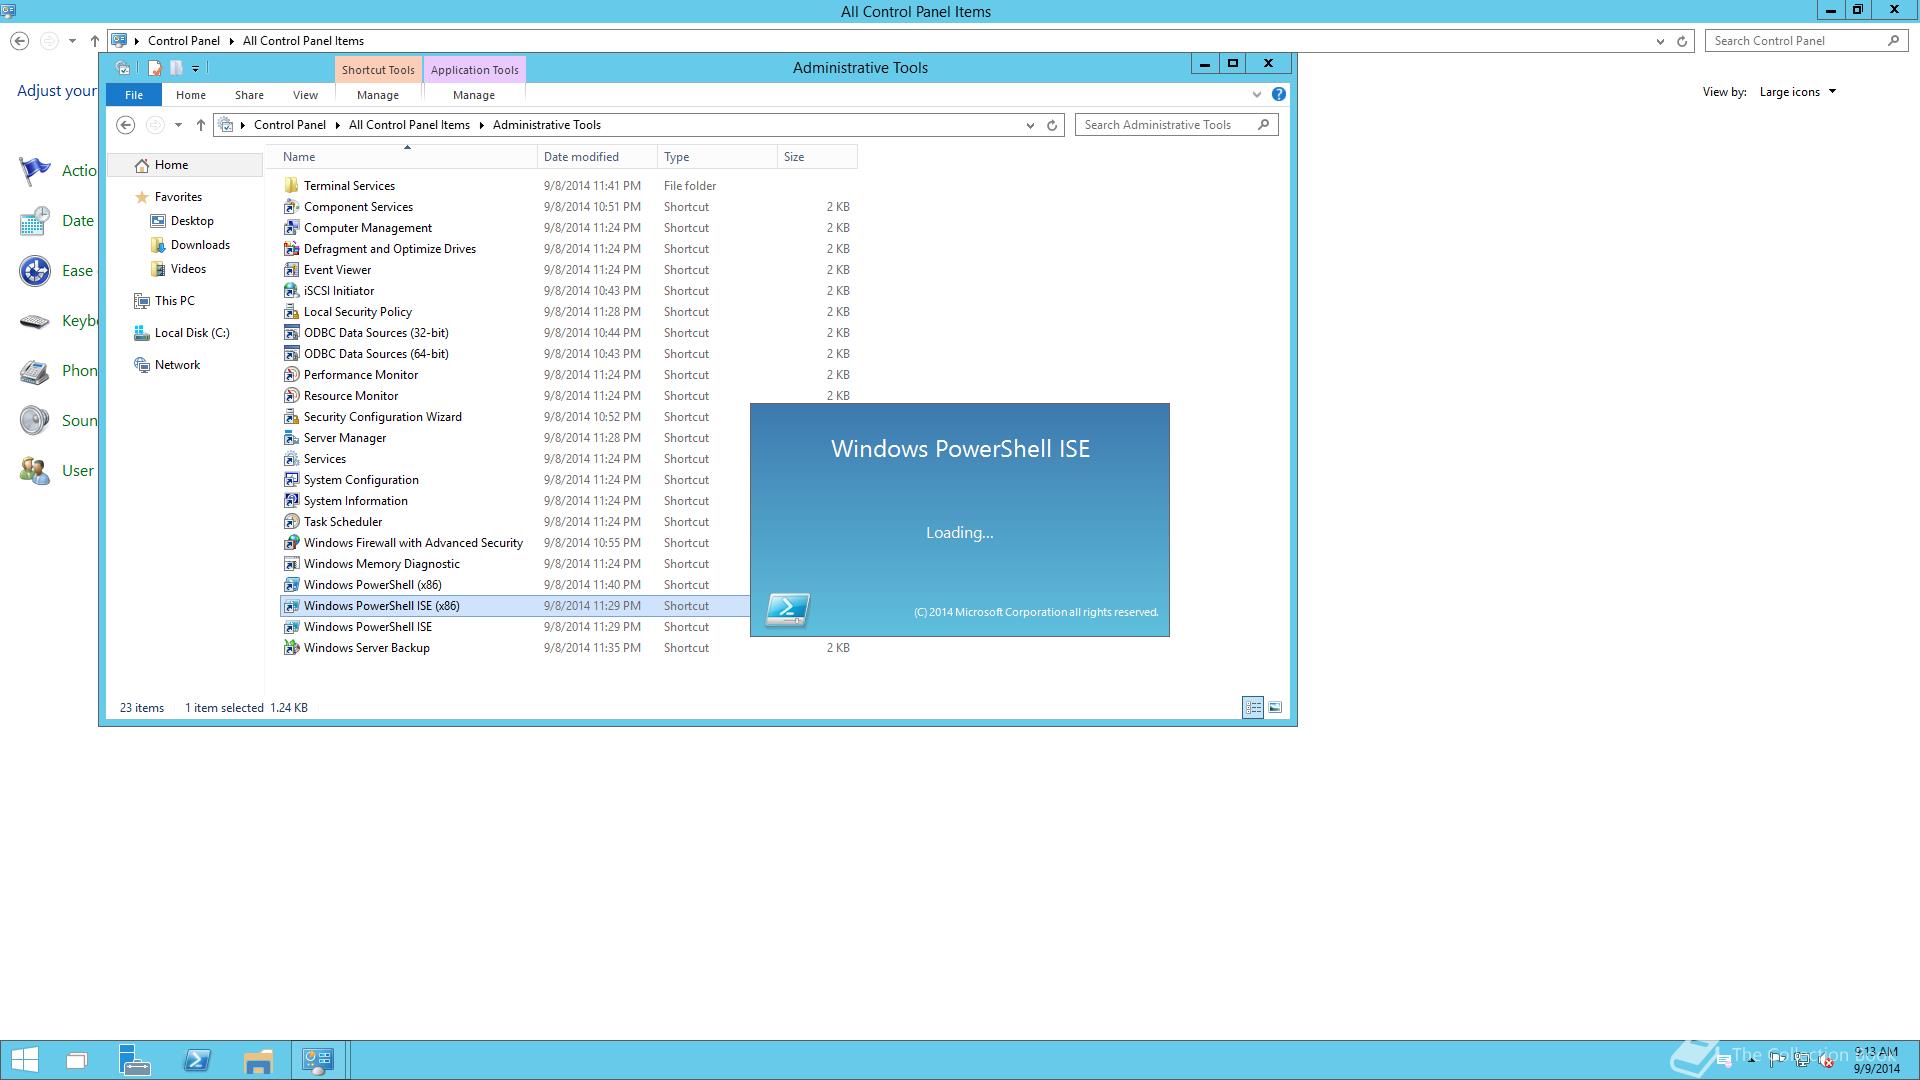Open Manage tab under Shortcut Tools
The image size is (1920, 1080).
[378, 95]
